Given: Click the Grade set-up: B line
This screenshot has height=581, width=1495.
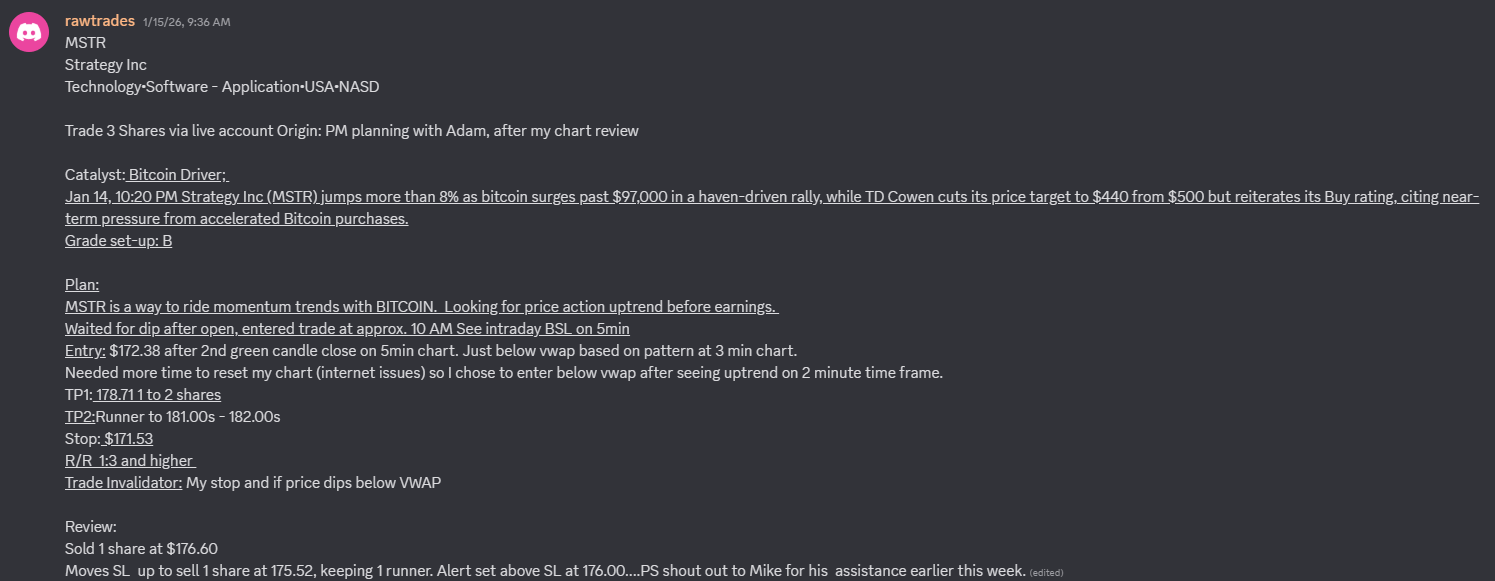Looking at the screenshot, I should click(x=118, y=241).
